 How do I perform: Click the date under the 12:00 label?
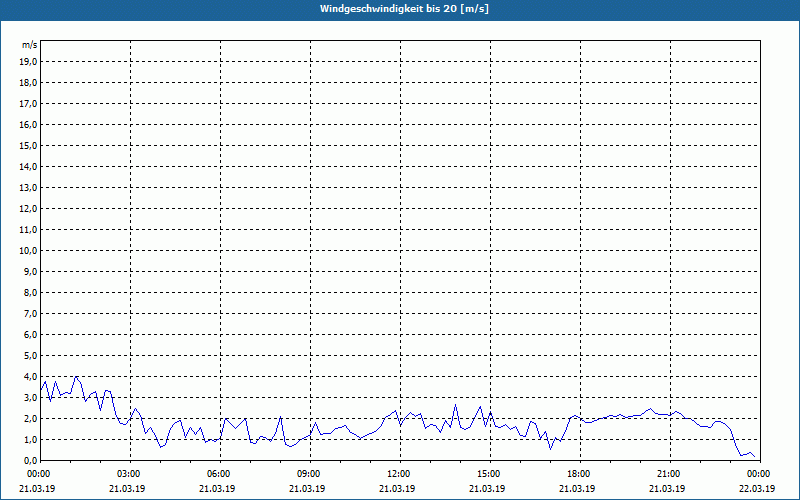[x=397, y=488]
